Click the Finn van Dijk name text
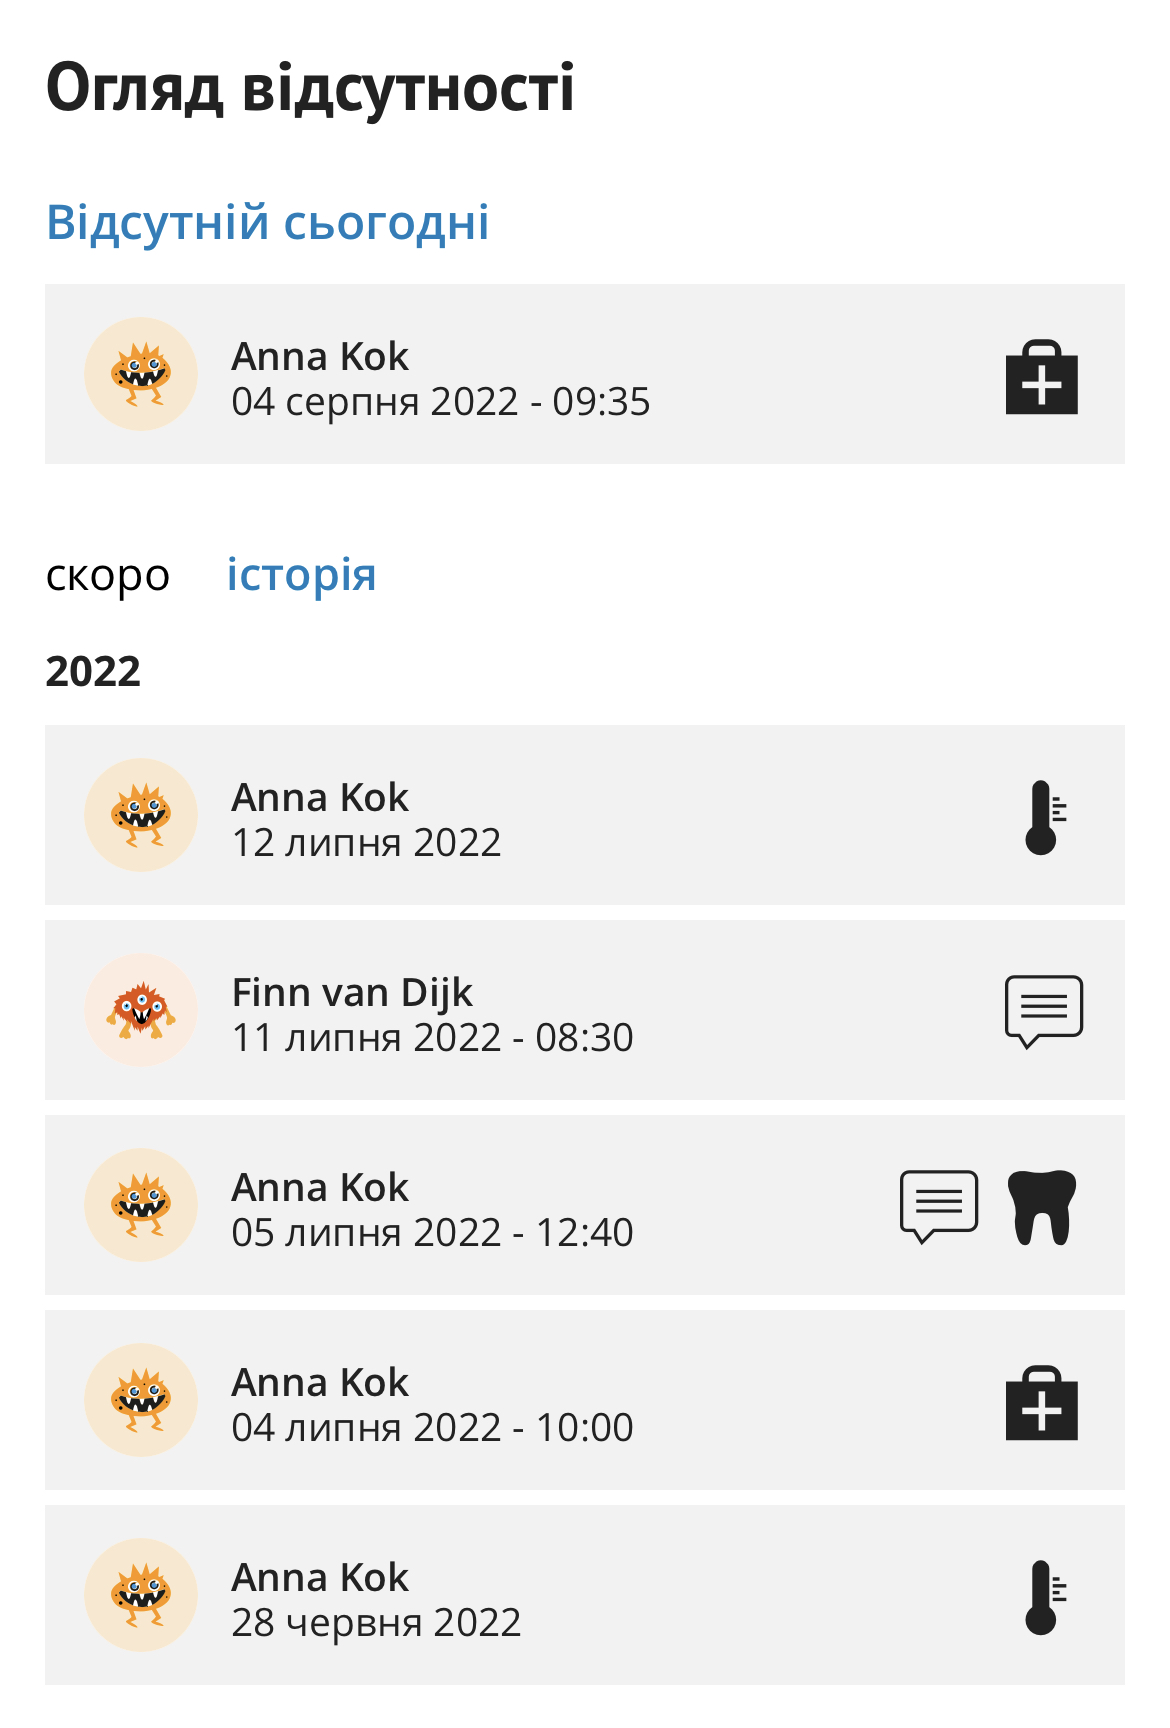The image size is (1170, 1728). (x=352, y=993)
